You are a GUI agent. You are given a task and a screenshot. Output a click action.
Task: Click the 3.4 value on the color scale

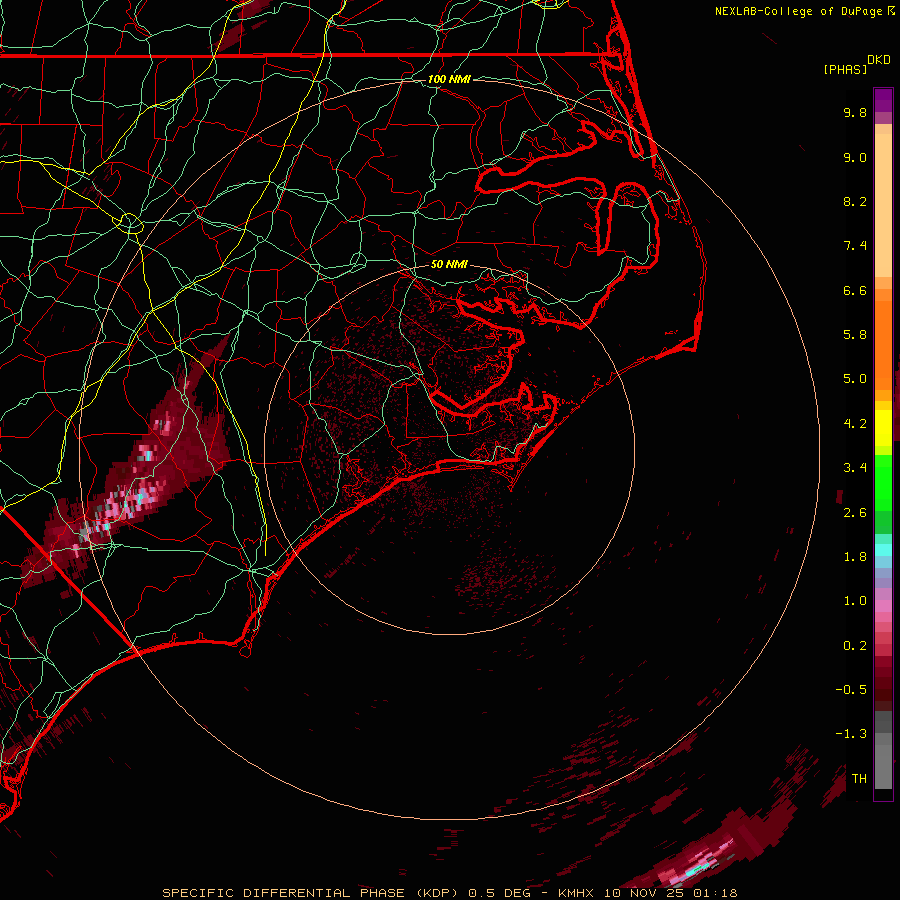click(855, 468)
